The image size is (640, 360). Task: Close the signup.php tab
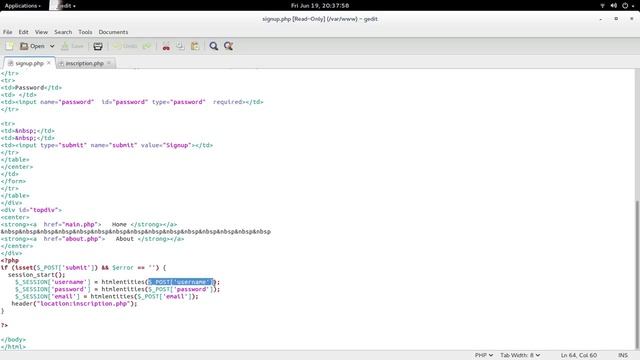(x=49, y=63)
